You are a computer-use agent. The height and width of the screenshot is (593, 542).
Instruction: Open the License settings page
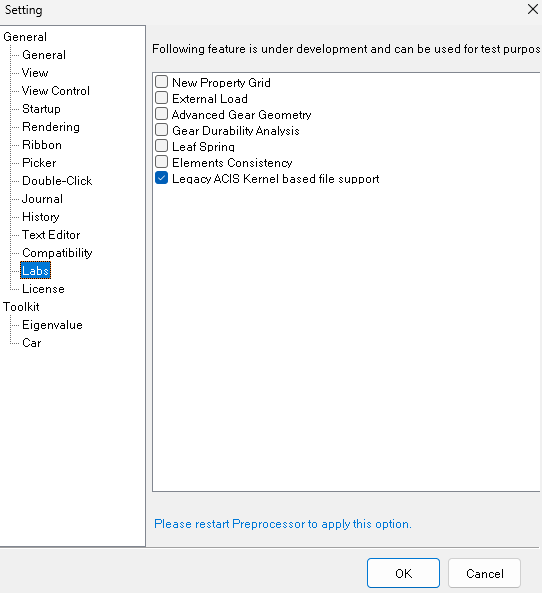43,289
